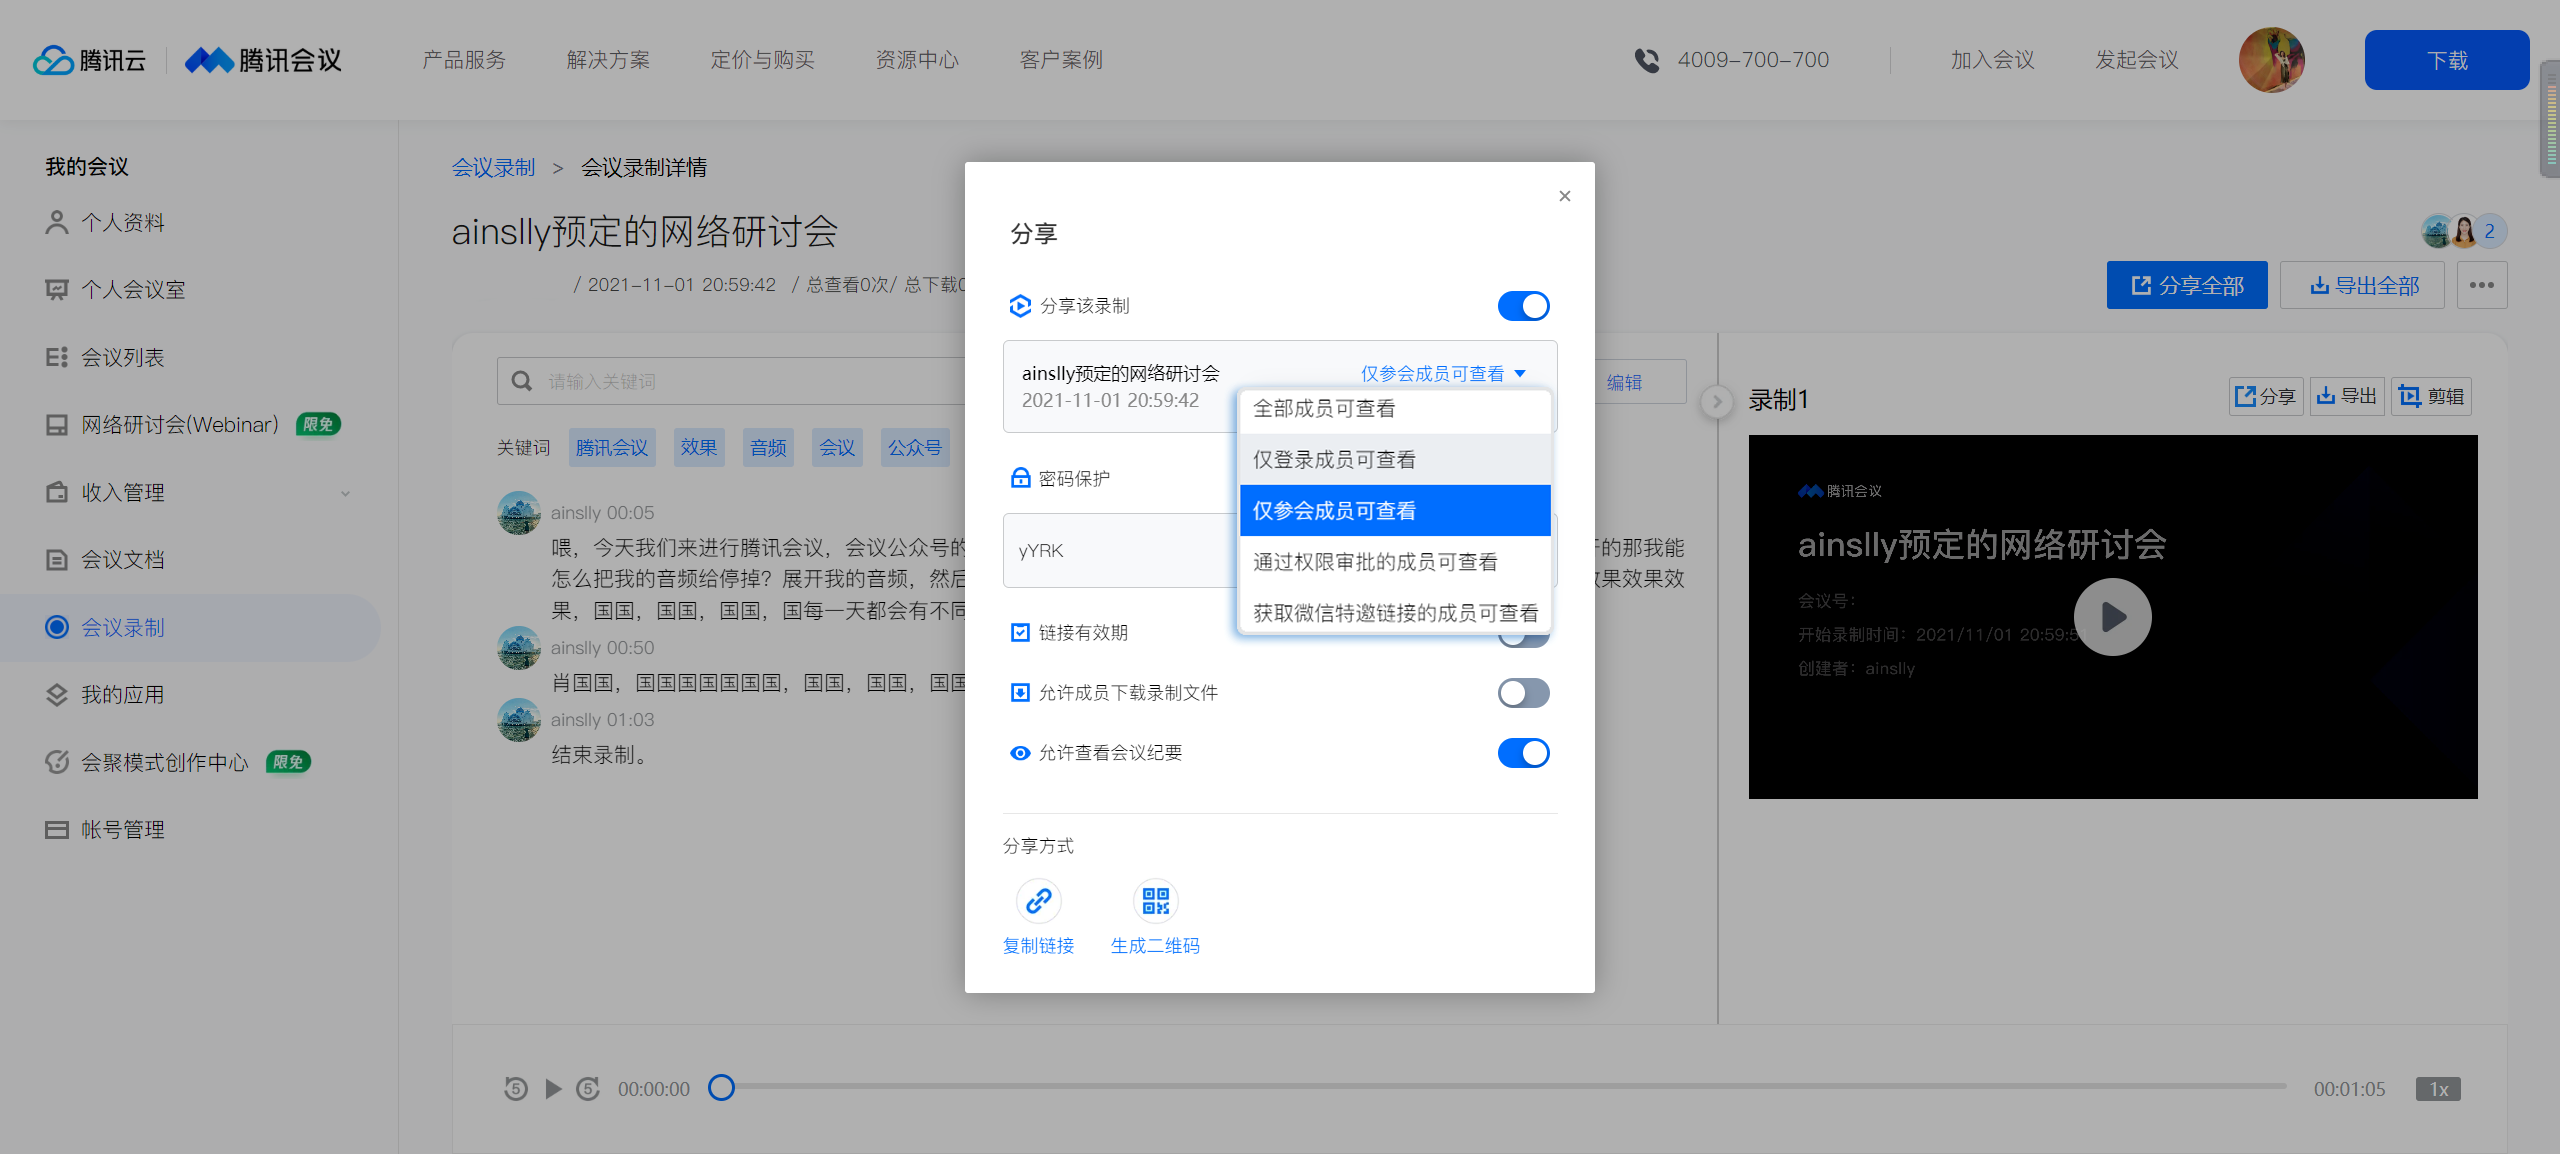Click the 允许查看会议纪要 eye icon
The height and width of the screenshot is (1154, 2560).
click(1020, 753)
